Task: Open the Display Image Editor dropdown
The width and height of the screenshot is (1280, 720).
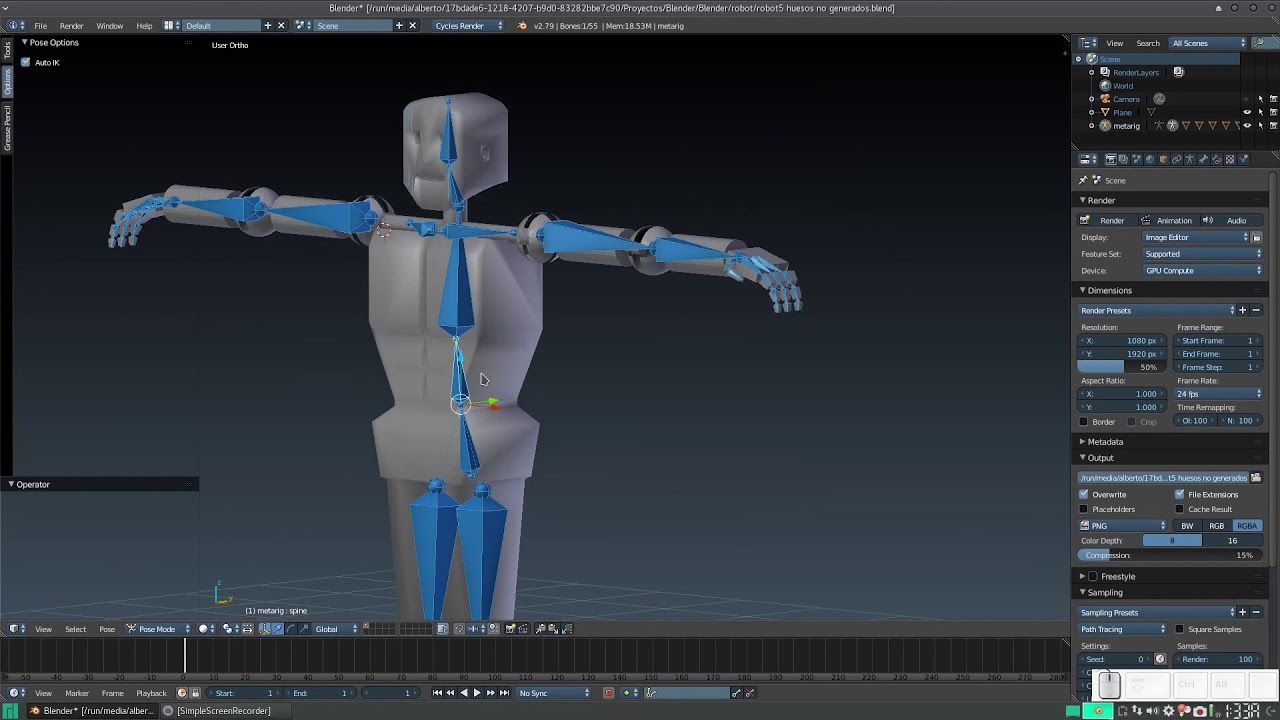Action: 1196,237
